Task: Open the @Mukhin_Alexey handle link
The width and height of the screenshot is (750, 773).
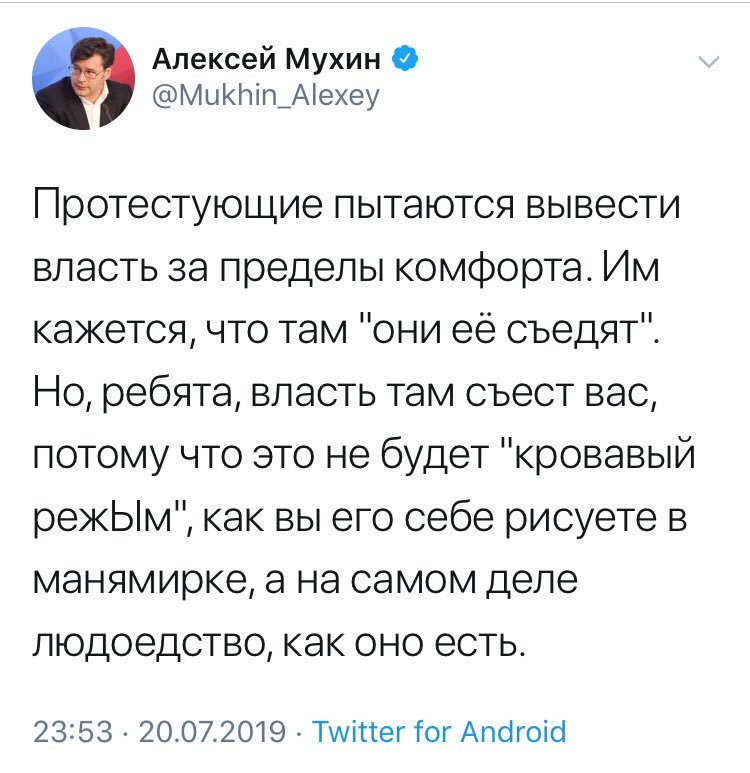Action: (x=266, y=95)
